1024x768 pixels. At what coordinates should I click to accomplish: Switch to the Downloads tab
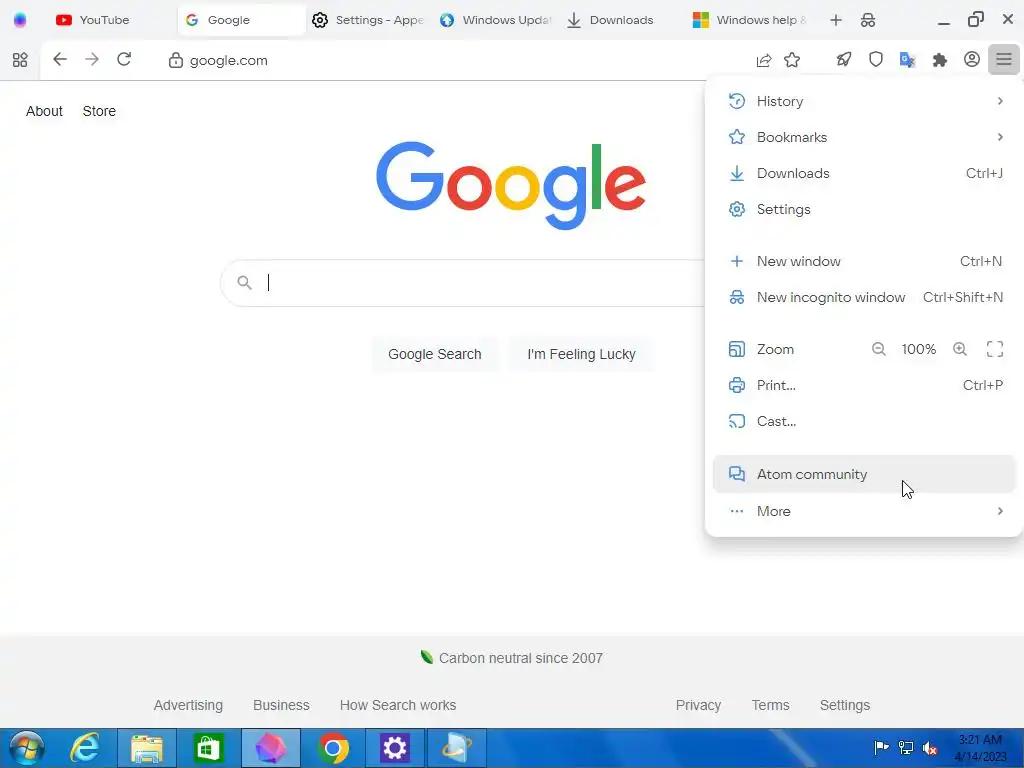click(624, 20)
